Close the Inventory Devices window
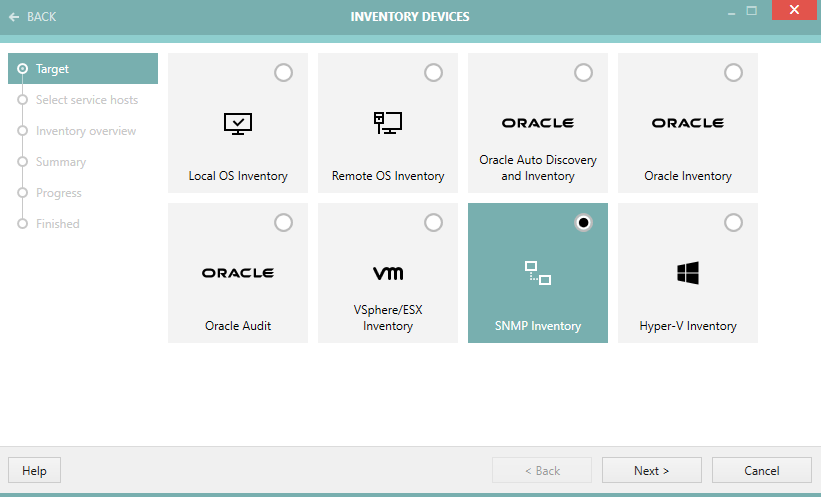 (794, 9)
